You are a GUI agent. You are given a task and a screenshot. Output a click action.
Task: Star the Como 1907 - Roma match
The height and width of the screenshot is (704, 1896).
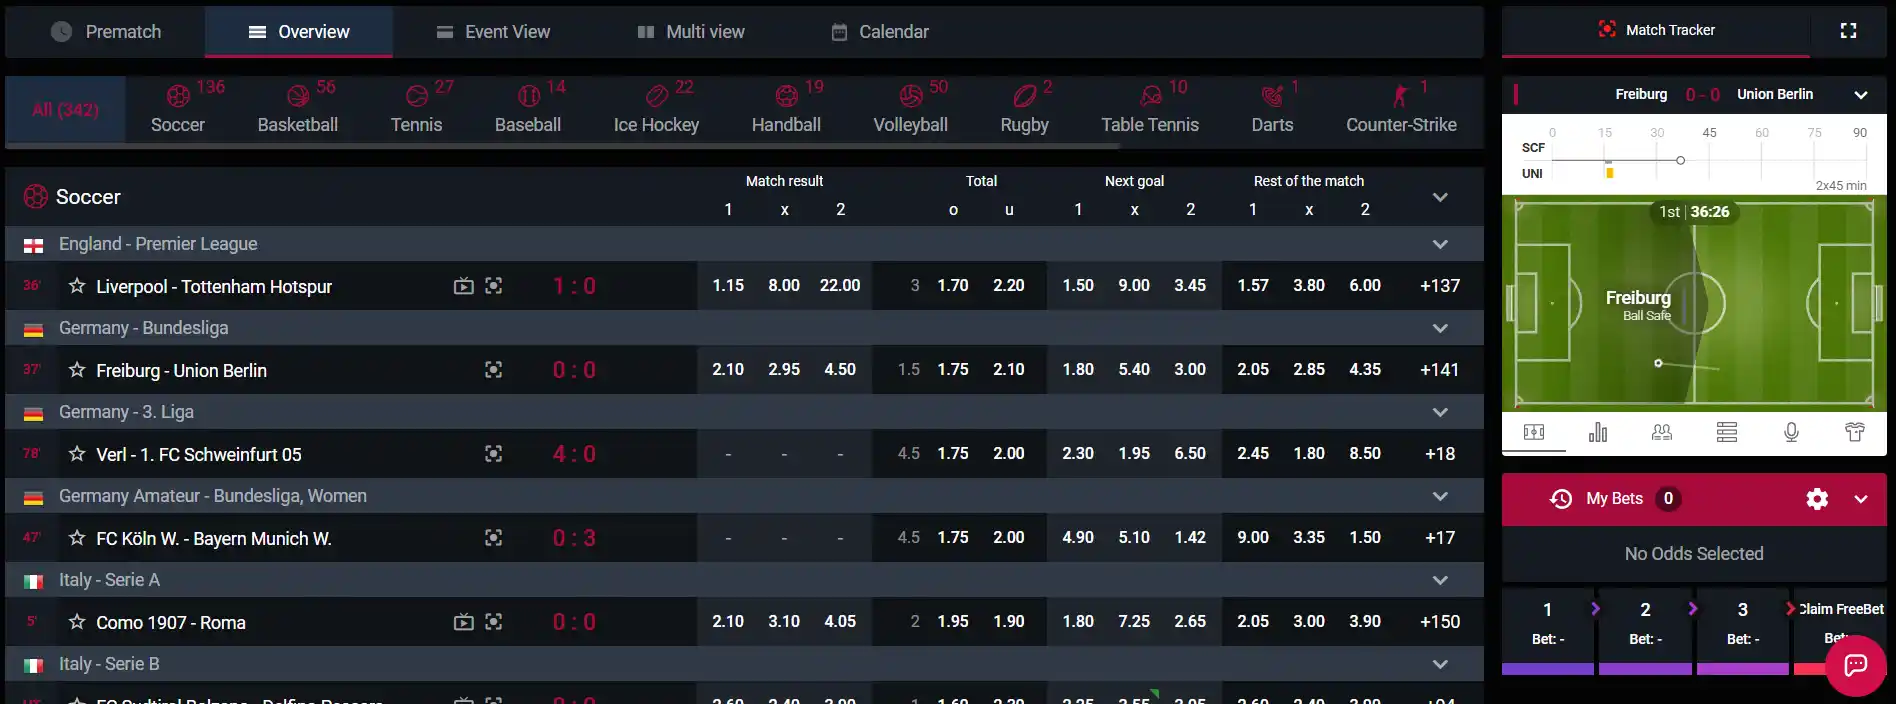pos(77,622)
